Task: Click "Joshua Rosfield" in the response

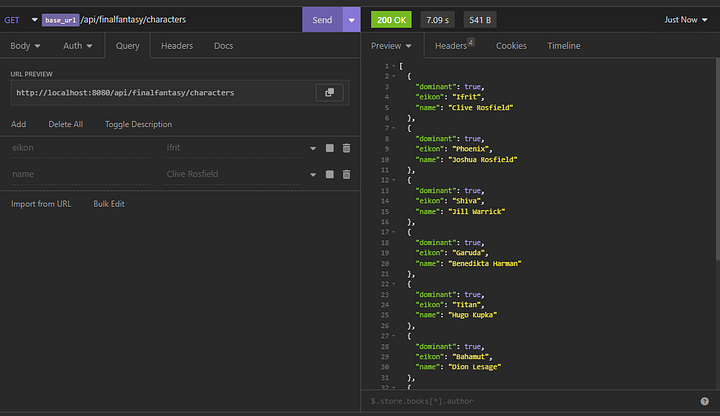Action: tap(483, 159)
